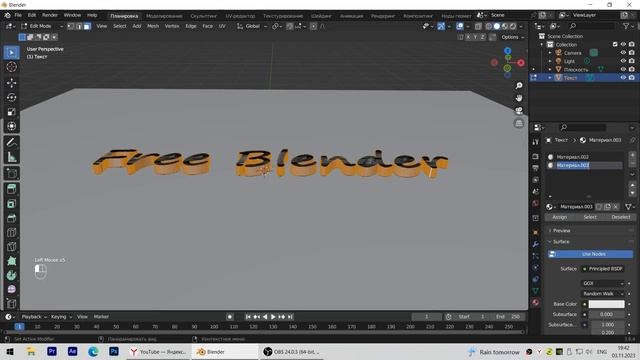
Task: Activate the Scale tool
Action: pyautogui.click(x=11, y=112)
